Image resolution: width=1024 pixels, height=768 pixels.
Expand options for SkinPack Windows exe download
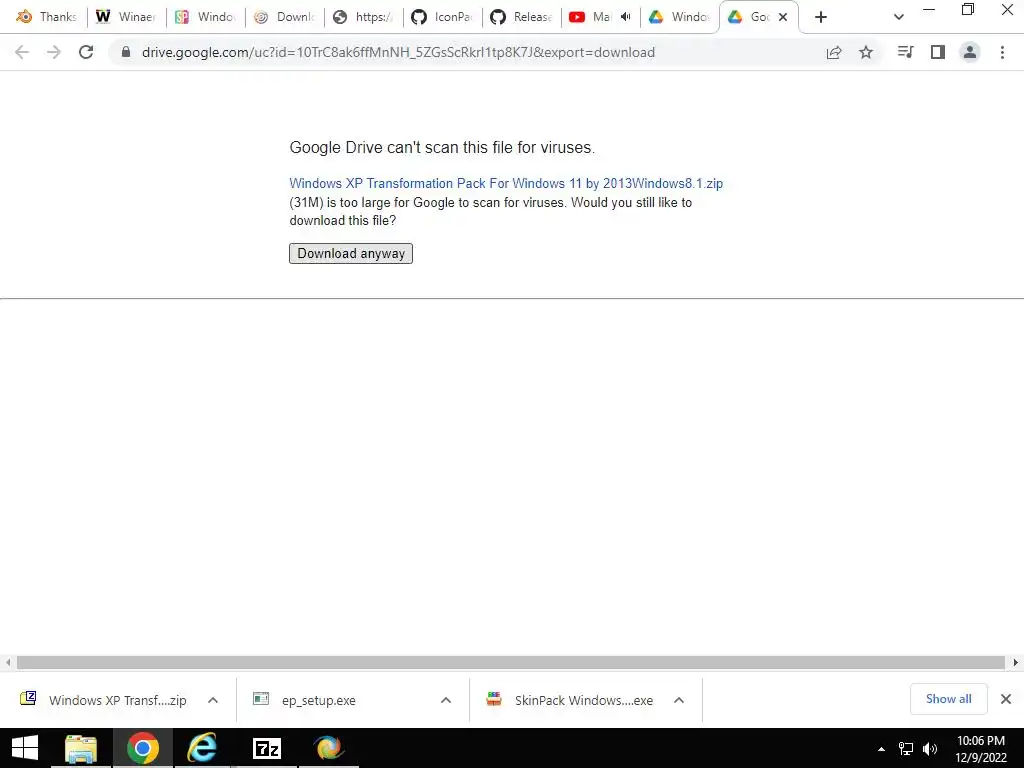679,700
